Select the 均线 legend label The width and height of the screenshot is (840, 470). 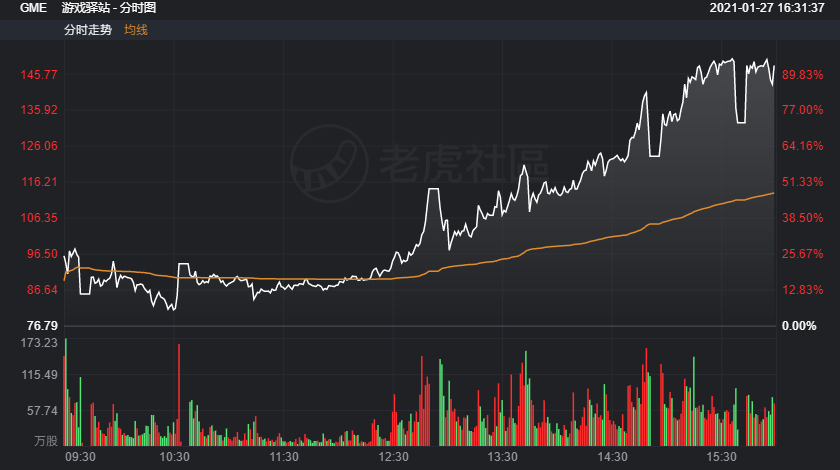136,30
